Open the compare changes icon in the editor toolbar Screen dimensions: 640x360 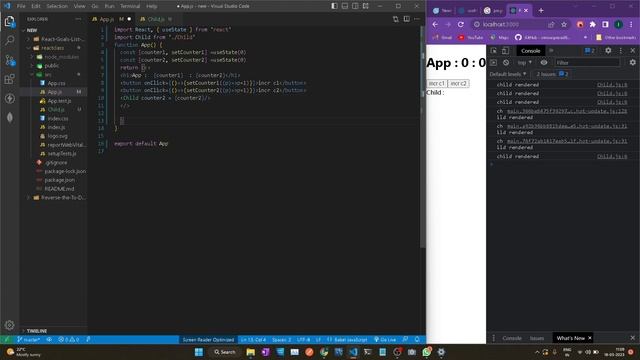[396, 19]
